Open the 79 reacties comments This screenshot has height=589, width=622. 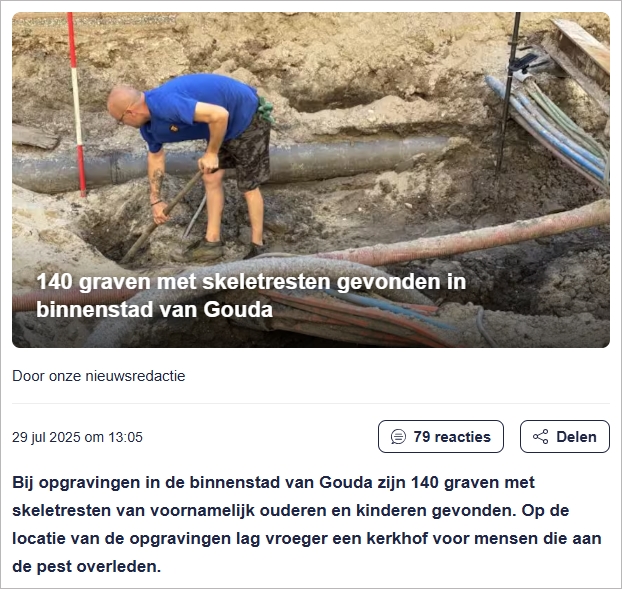[x=441, y=437]
